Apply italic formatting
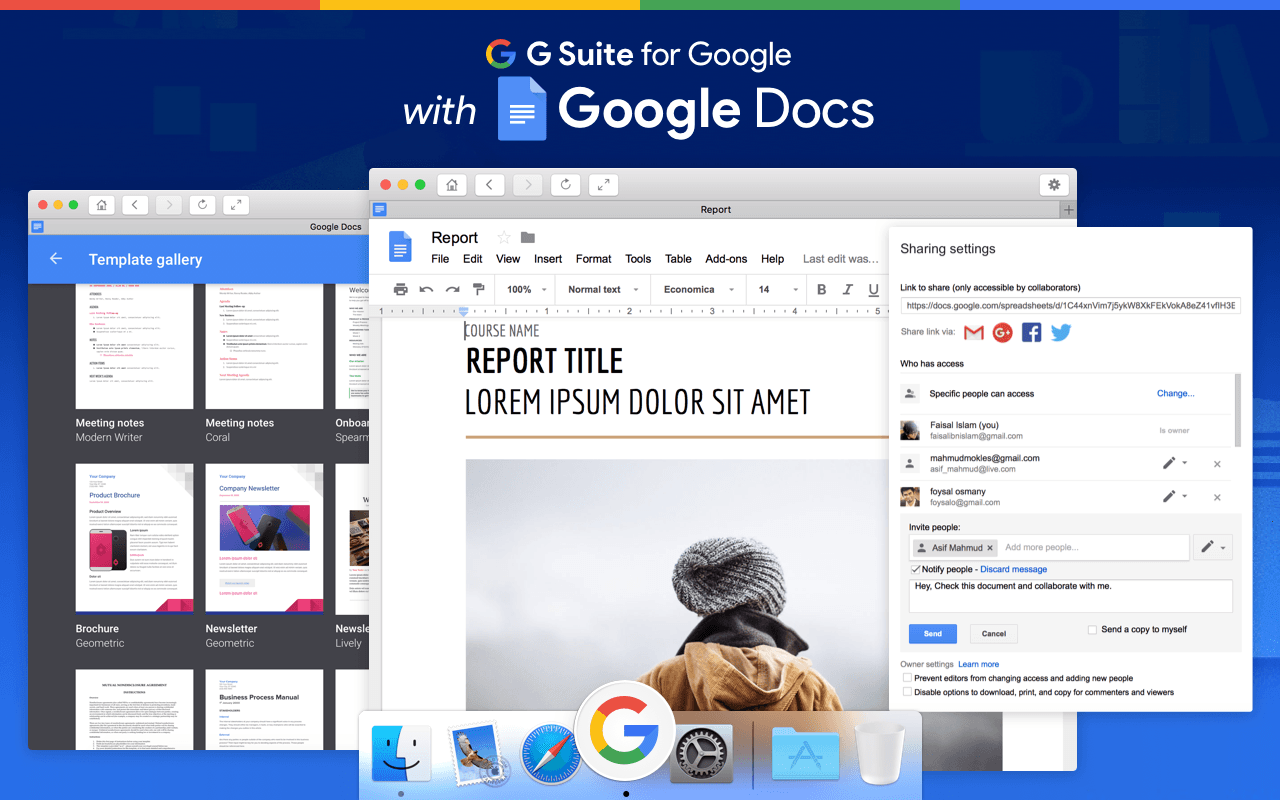Viewport: 1280px width, 800px height. tap(847, 289)
